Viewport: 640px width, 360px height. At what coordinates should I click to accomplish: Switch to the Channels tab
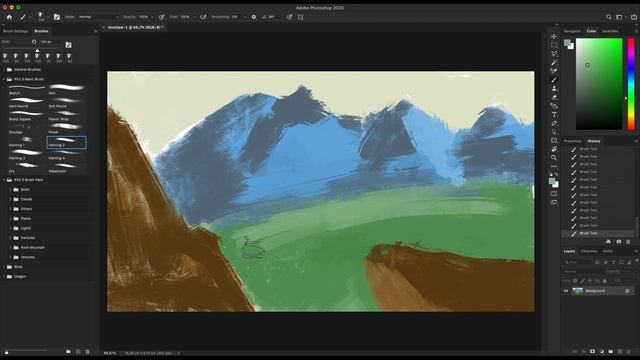(x=589, y=251)
